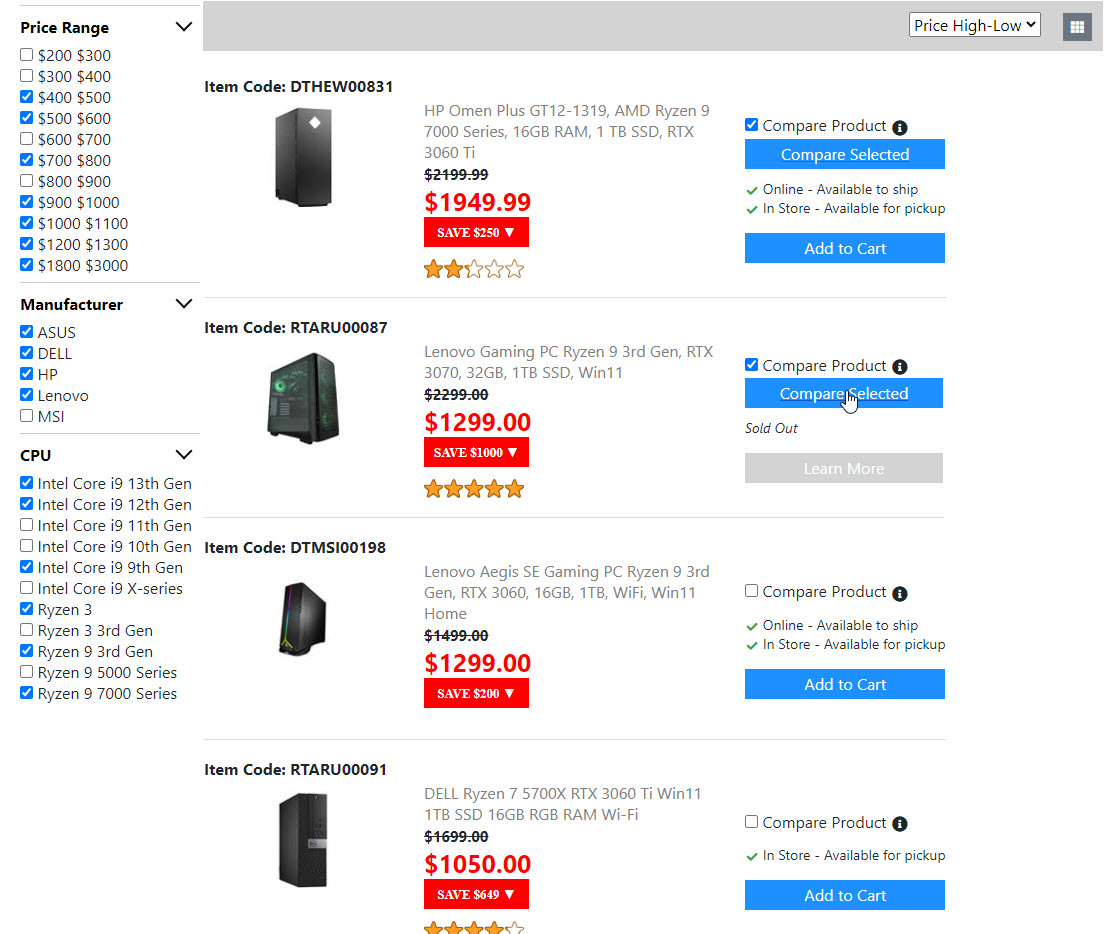Check the MSI manufacturer filter
The height and width of the screenshot is (934, 1117).
click(27, 416)
